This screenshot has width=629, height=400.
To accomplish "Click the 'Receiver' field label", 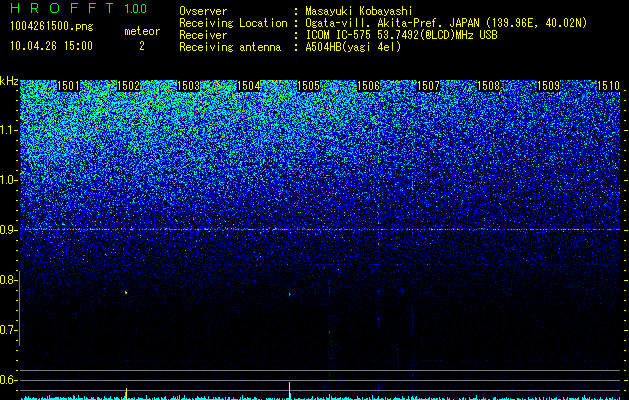I will (203, 35).
